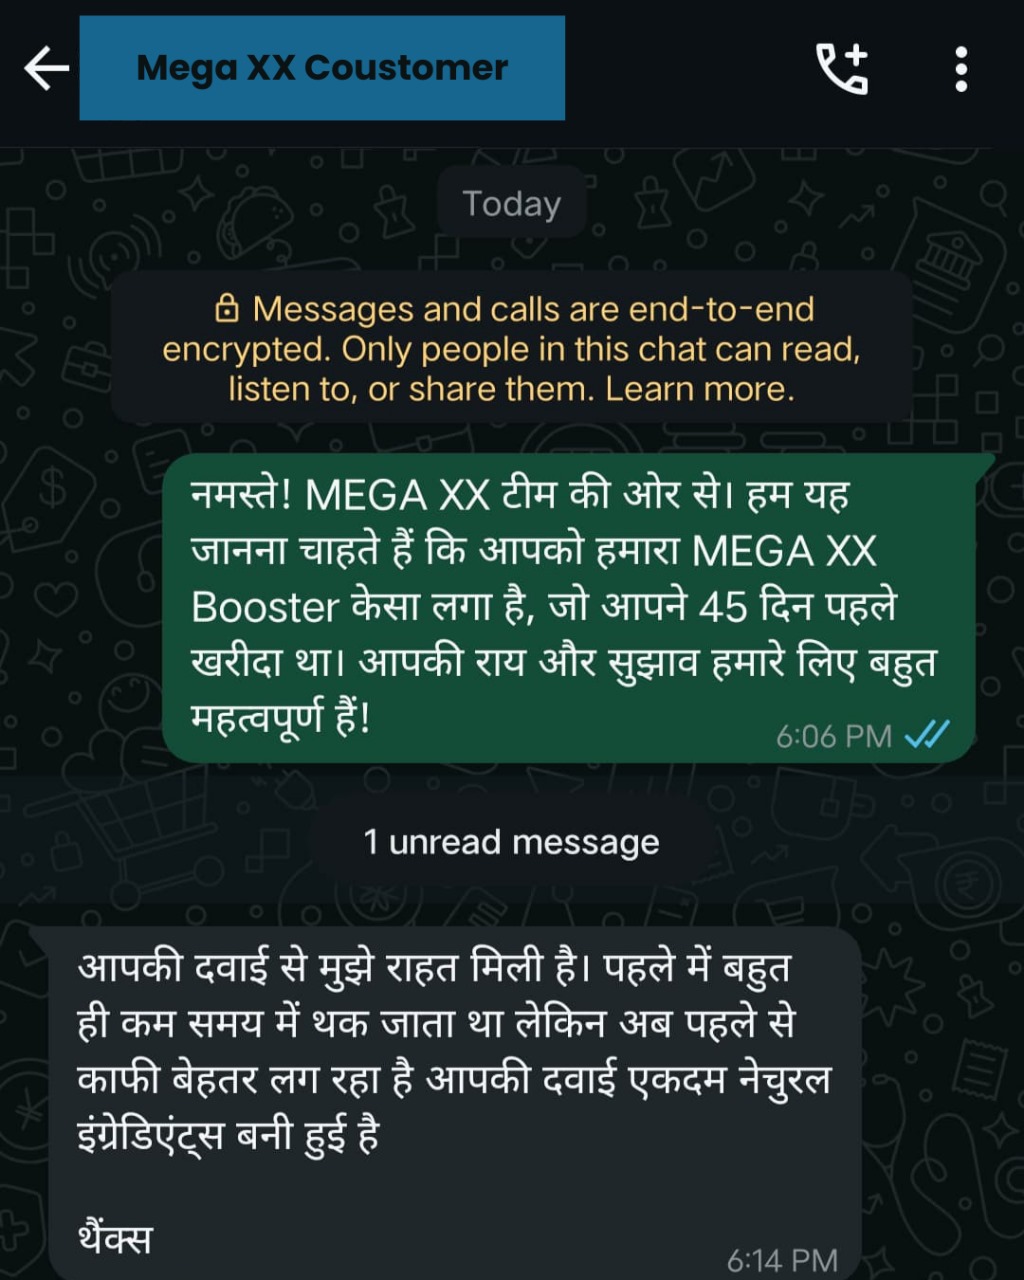Tap the back arrow in the chat header
This screenshot has height=1280, width=1024.
point(47,69)
